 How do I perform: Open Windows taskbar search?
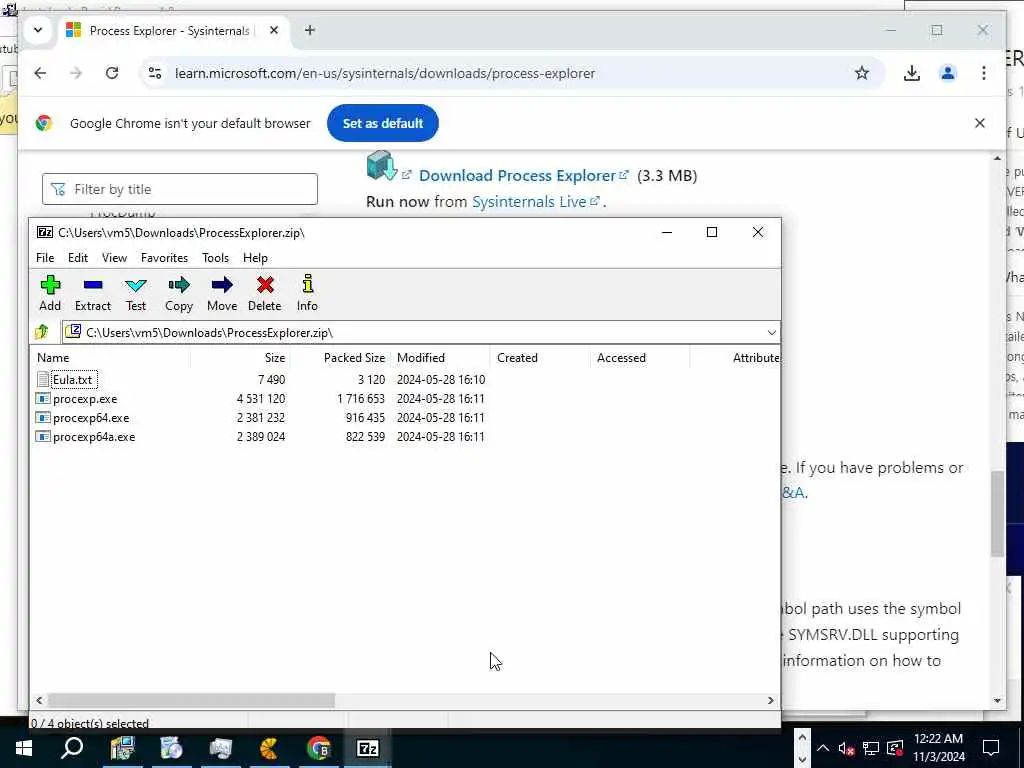pyautogui.click(x=72, y=748)
